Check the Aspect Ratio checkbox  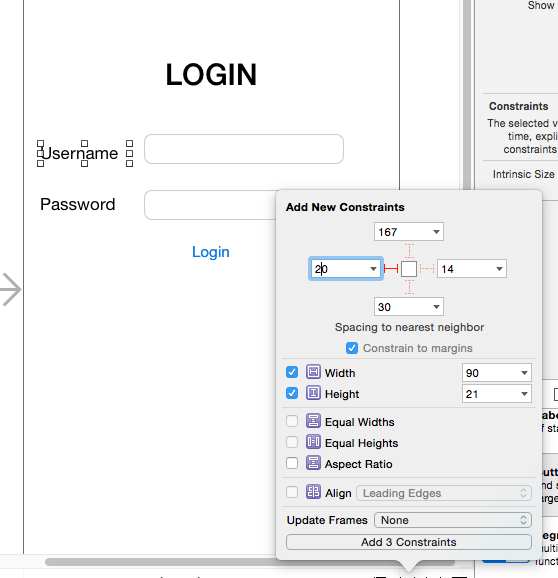click(x=292, y=463)
